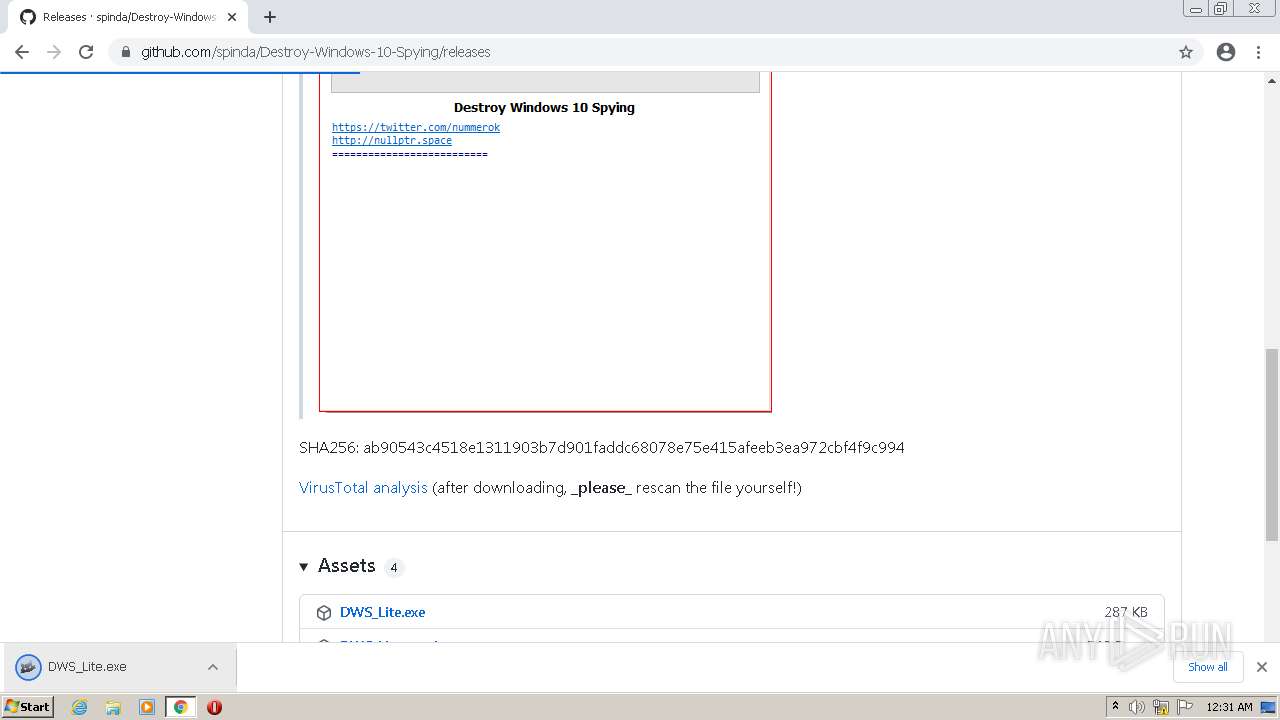
Task: Open a new browser tab
Action: click(270, 17)
